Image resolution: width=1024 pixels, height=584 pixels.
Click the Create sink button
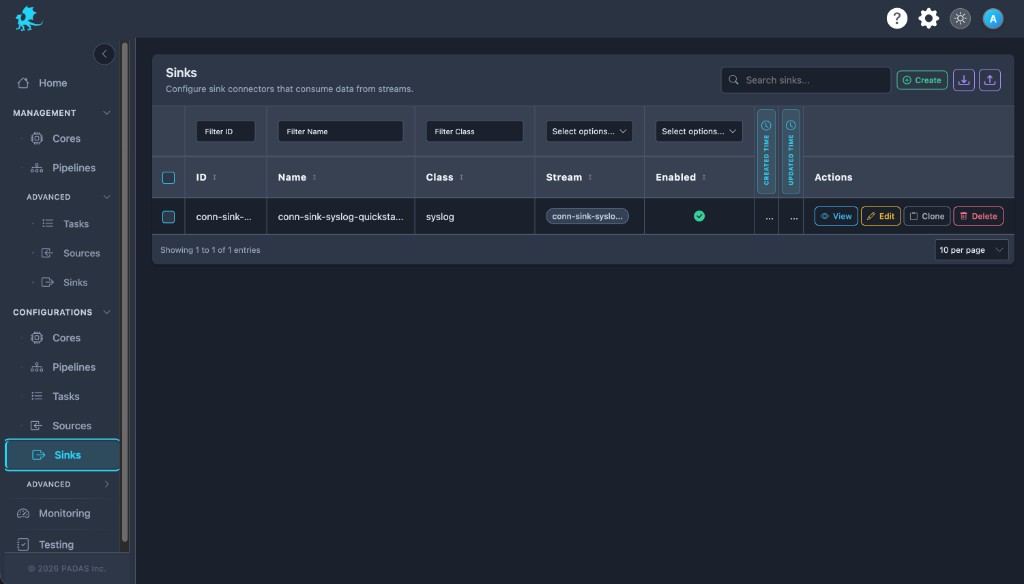click(x=921, y=80)
